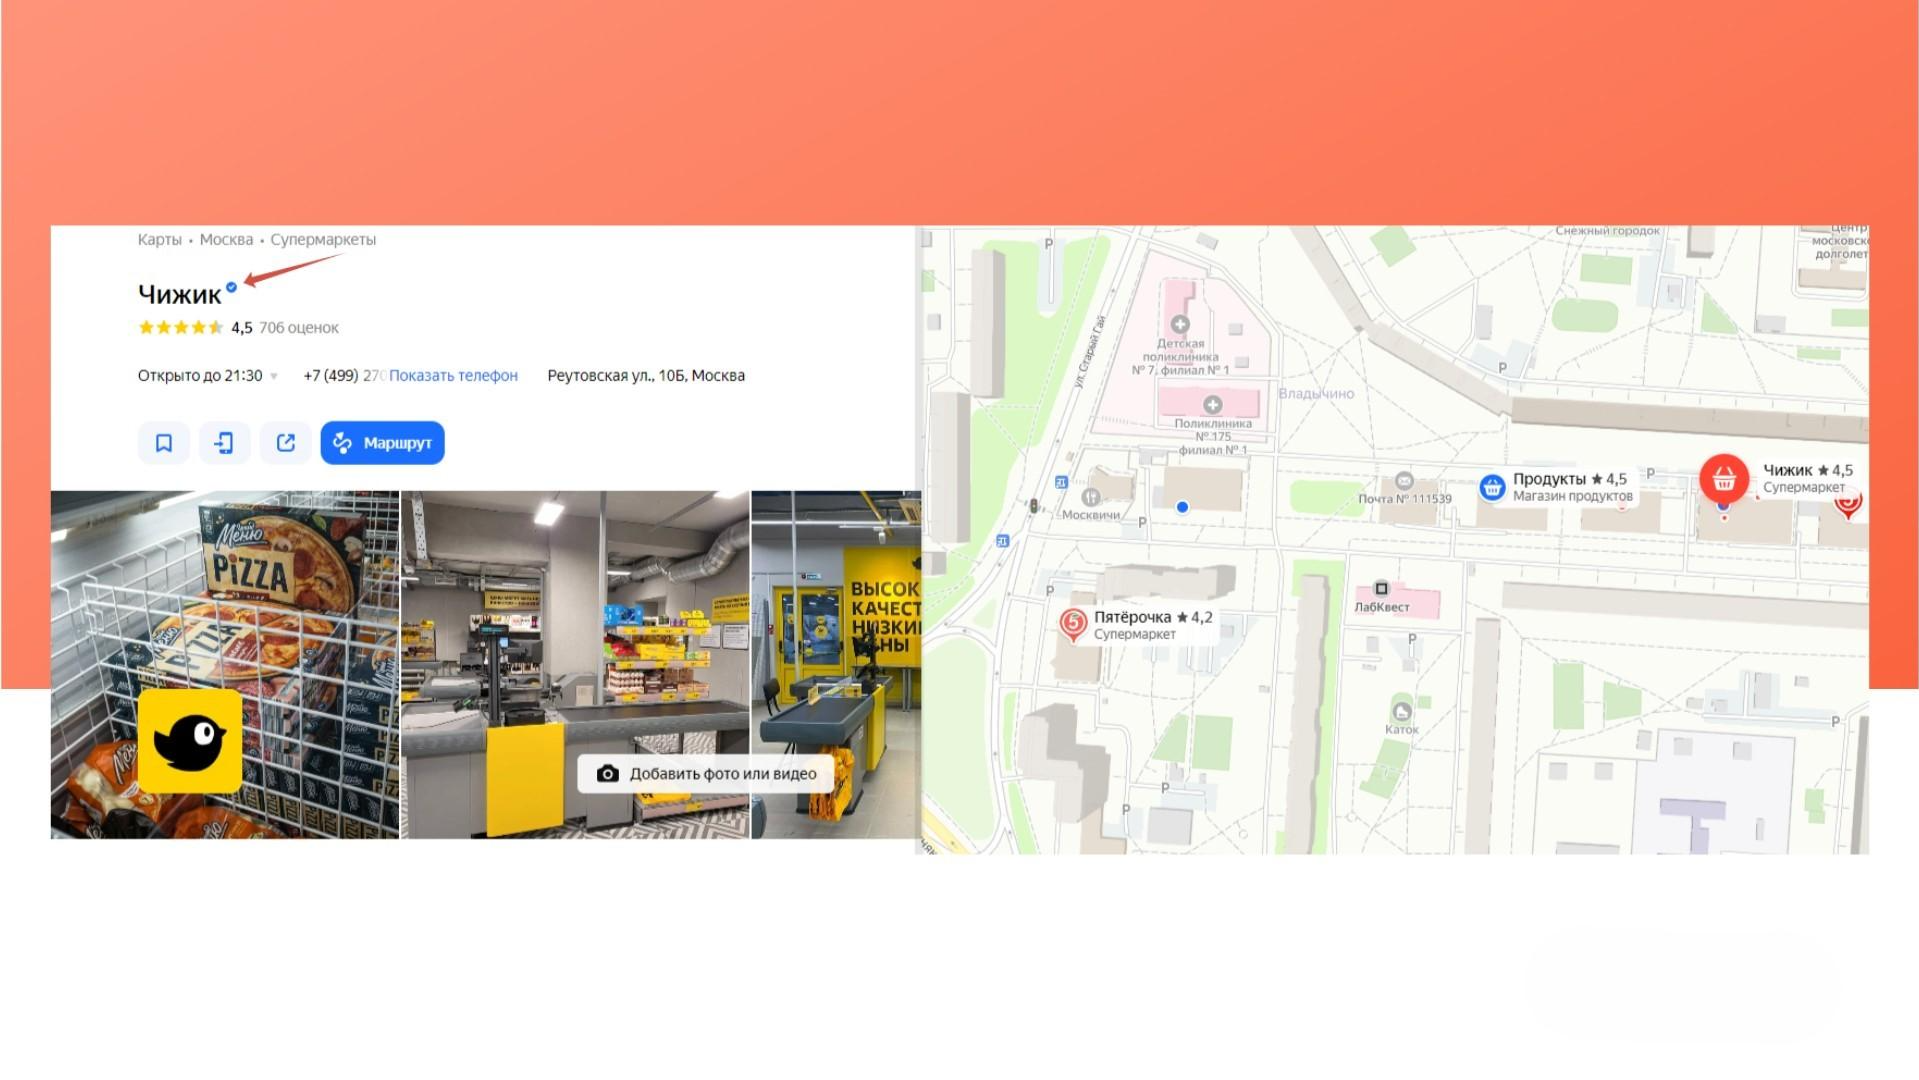Click the Пятёрочка map marker icon

tap(1073, 625)
